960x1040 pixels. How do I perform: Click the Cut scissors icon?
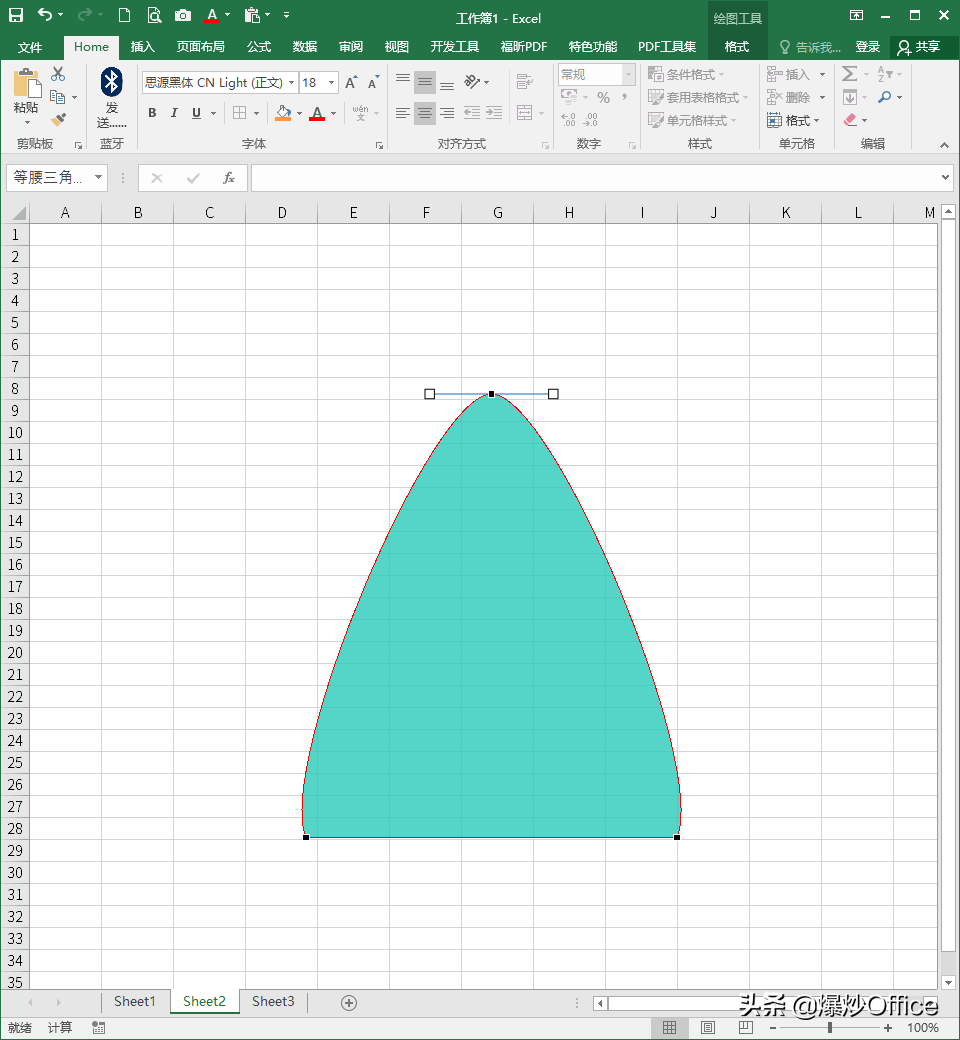58,75
